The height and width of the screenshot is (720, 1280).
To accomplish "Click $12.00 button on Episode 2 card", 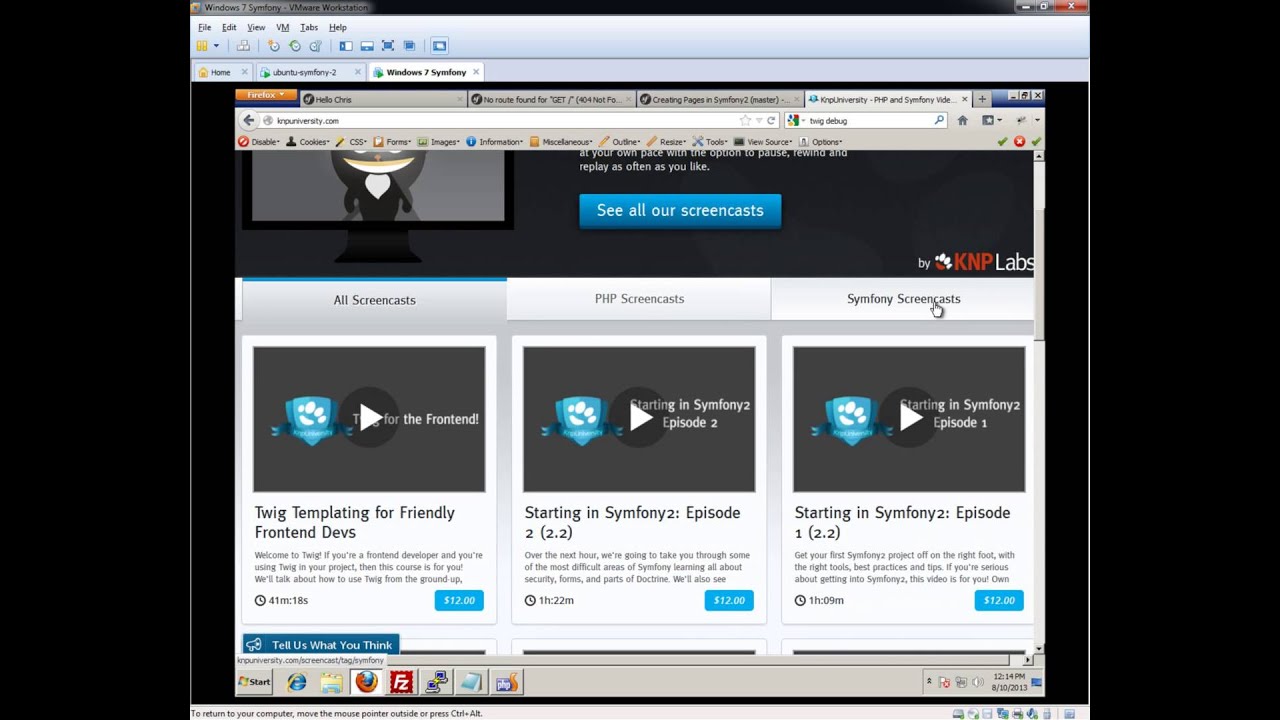I will tap(729, 600).
